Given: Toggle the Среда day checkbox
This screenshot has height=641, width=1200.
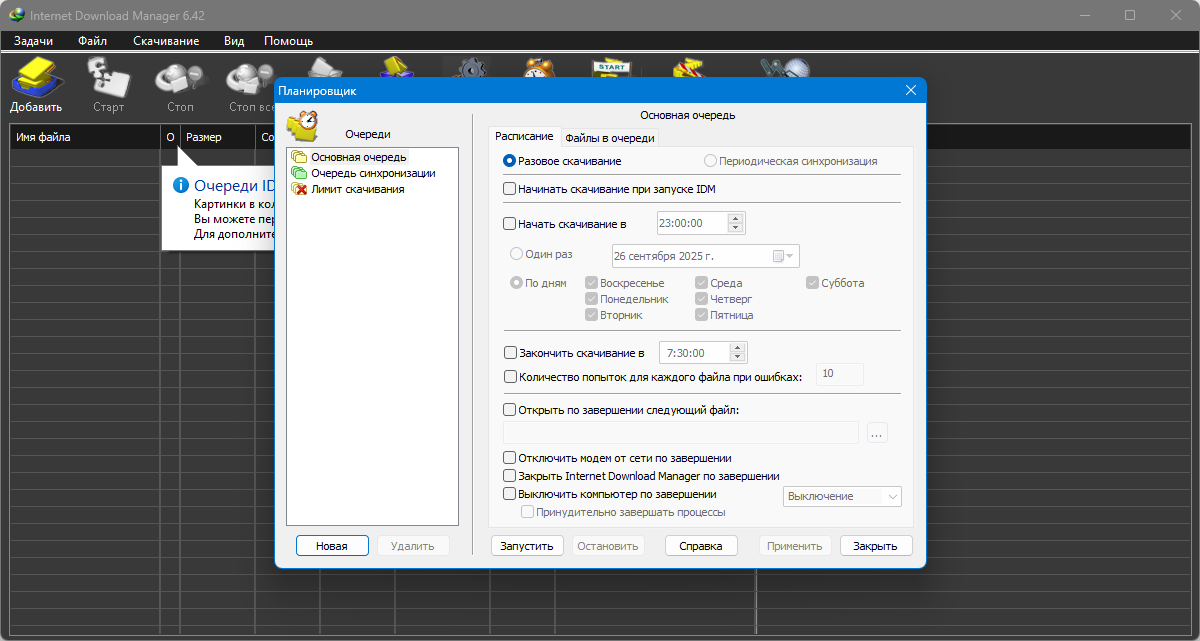Looking at the screenshot, I should 702,283.
